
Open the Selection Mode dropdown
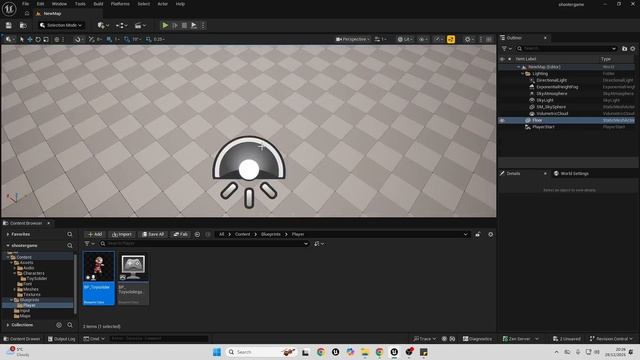61,25
